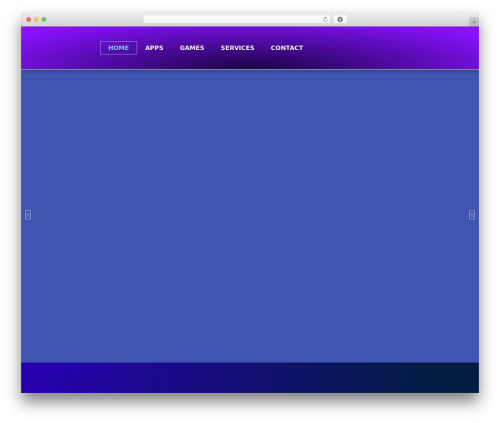Select the GAMES navigation link
This screenshot has height=423, width=500.
point(192,48)
